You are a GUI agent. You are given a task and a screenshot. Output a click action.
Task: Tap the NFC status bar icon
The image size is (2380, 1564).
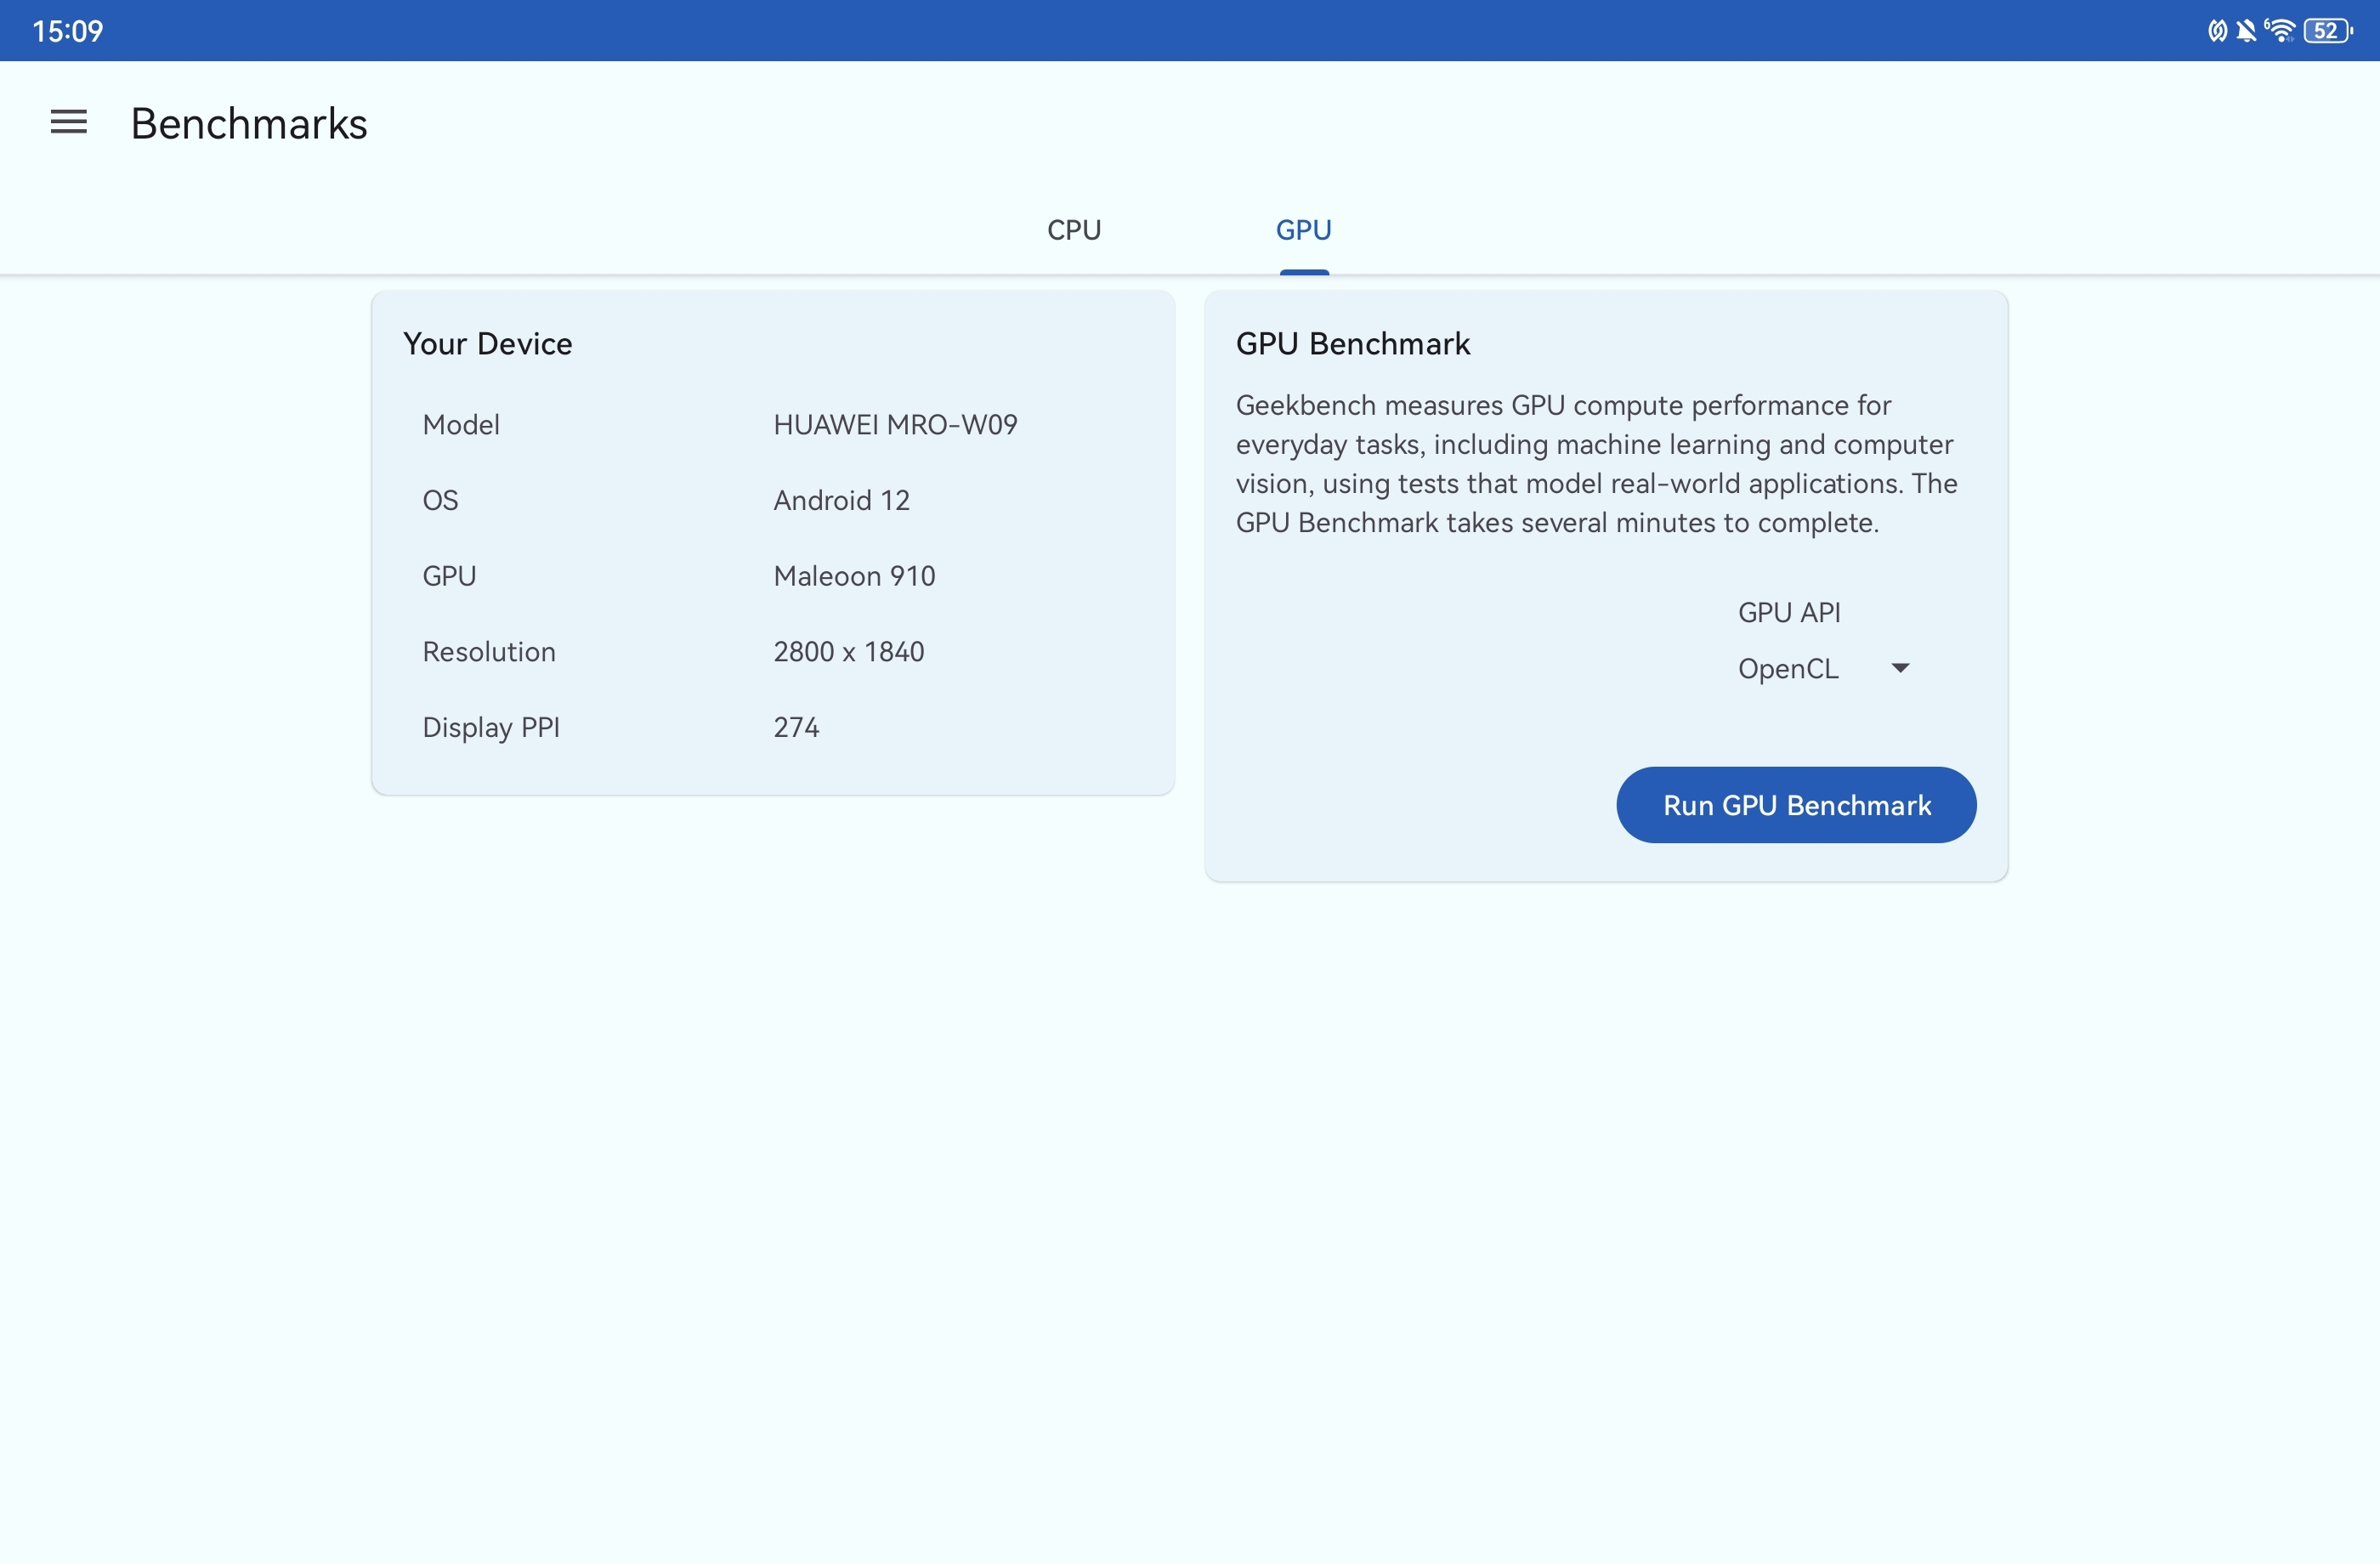(2217, 30)
